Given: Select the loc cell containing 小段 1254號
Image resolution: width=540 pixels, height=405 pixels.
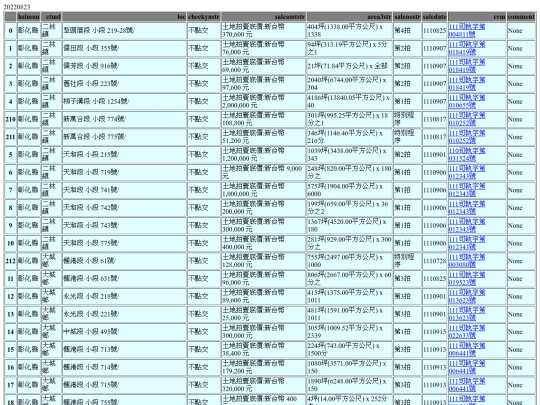Looking at the screenshot, I should [124, 102].
